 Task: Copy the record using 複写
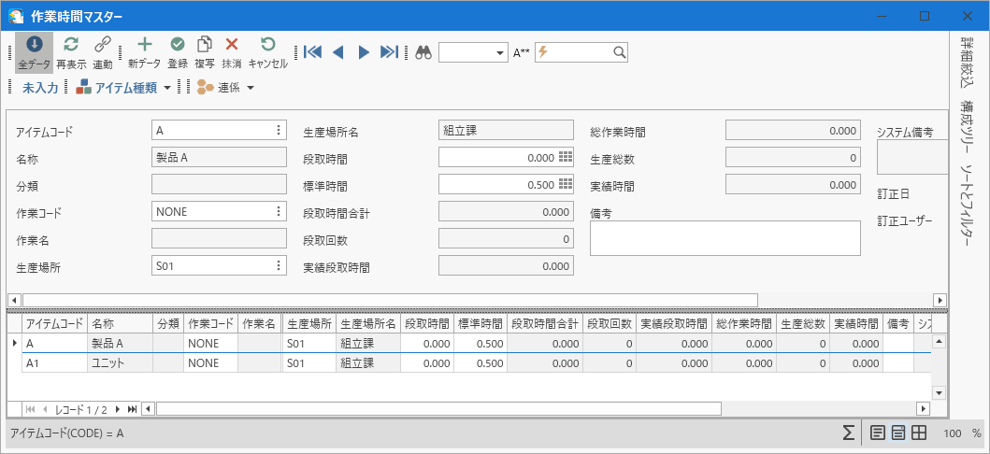click(x=204, y=52)
